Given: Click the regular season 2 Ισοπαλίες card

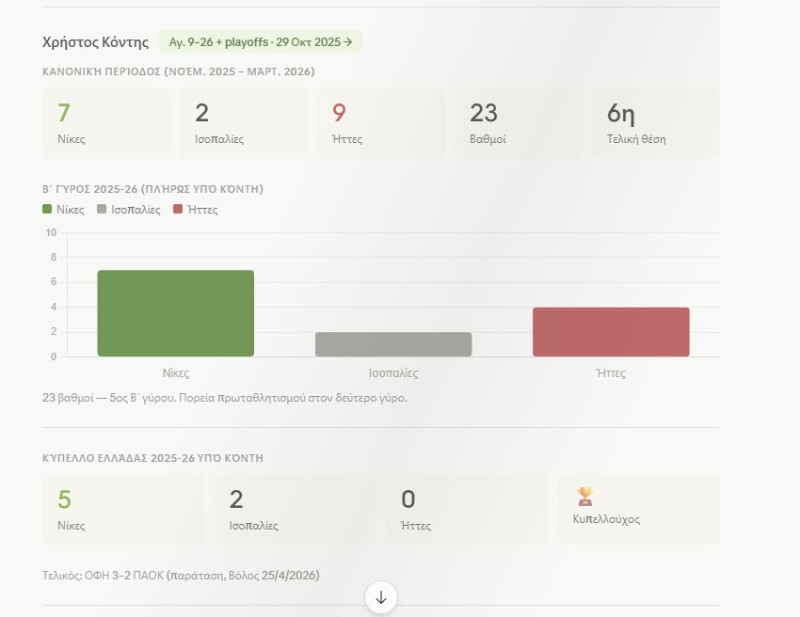Looking at the screenshot, I should pos(243,123).
